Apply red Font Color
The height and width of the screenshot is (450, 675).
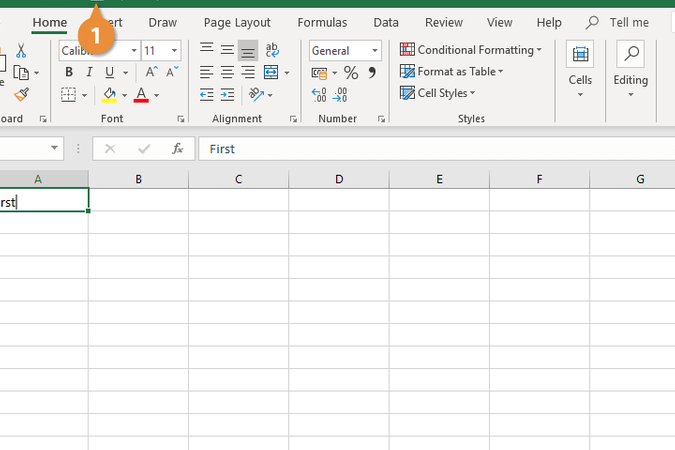pyautogui.click(x=141, y=95)
